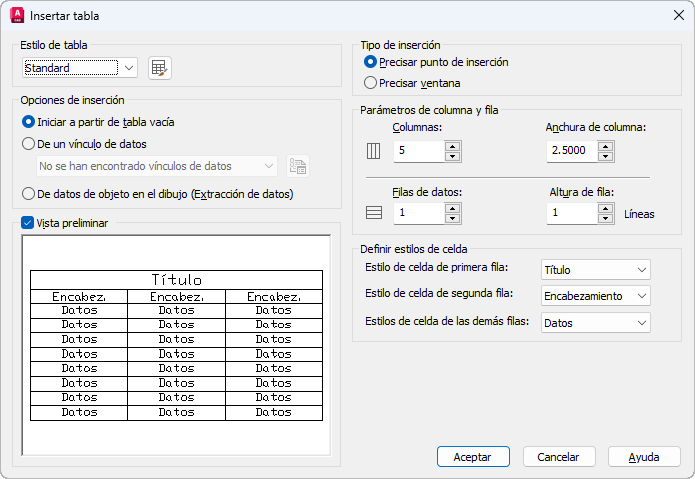Increase the Columnas count with up arrow
This screenshot has height=479, width=695.
click(x=452, y=145)
